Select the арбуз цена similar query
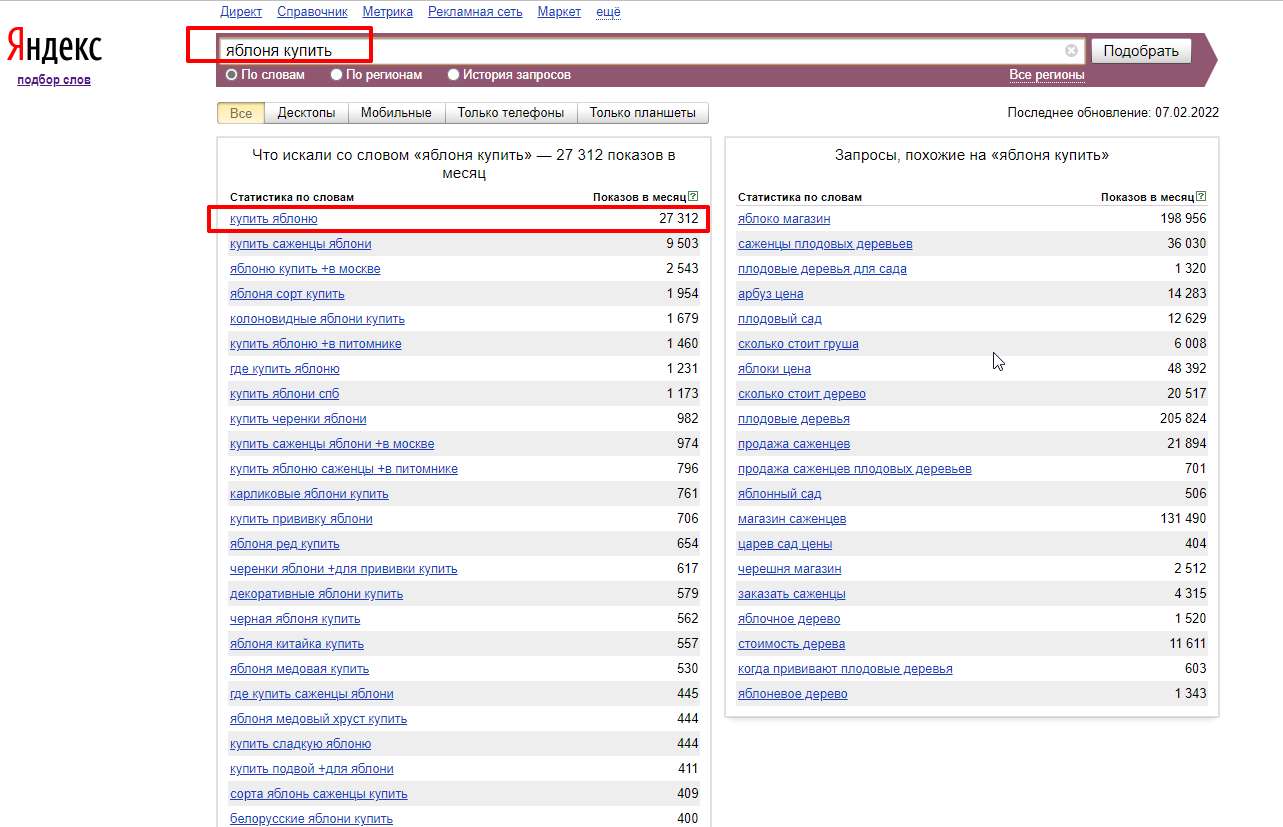 770,294
